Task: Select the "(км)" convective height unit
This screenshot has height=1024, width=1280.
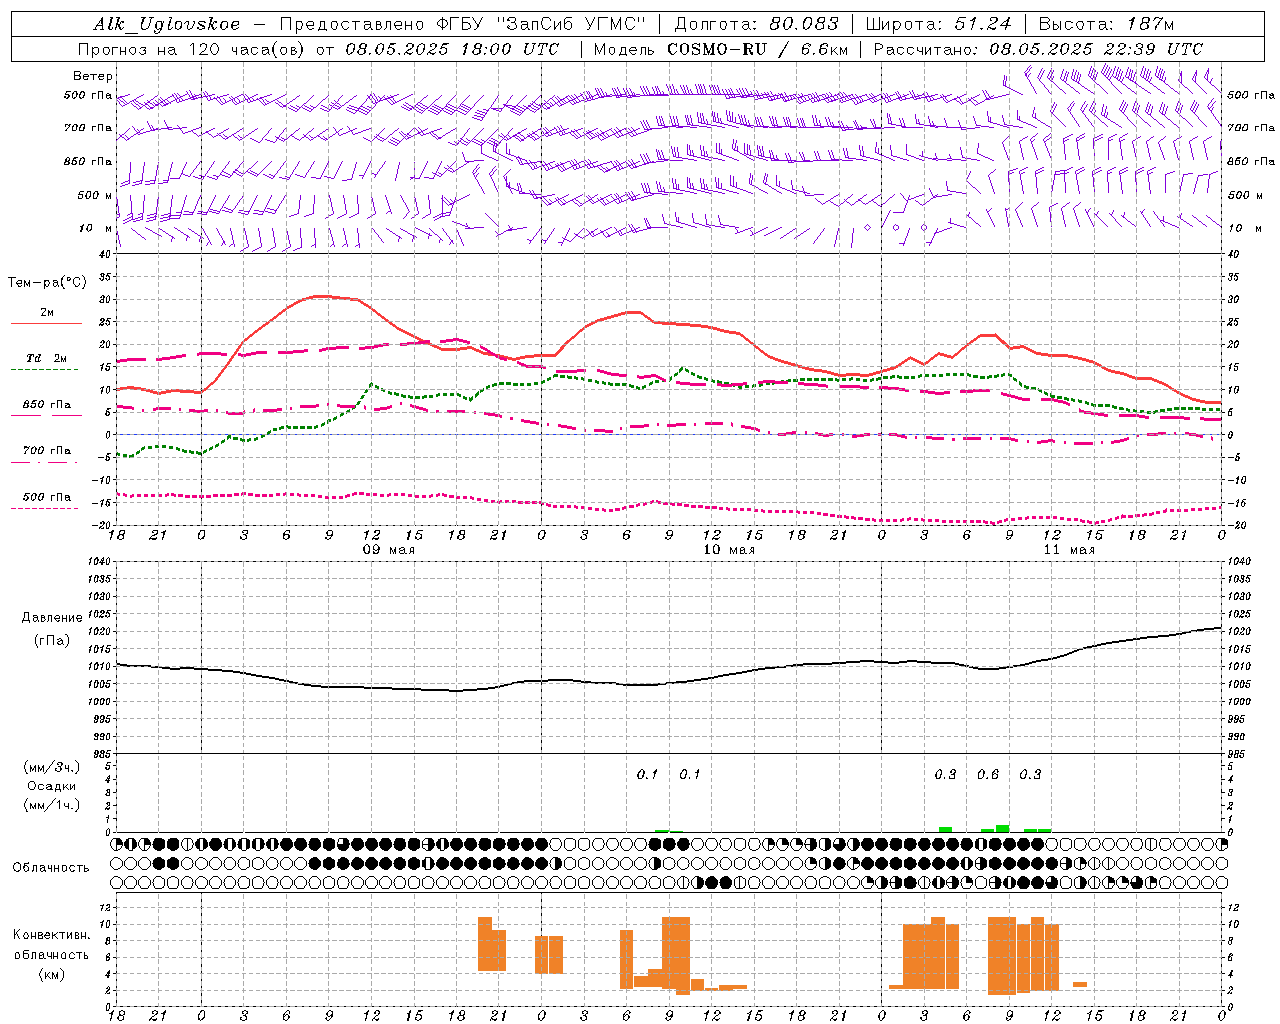Action: 51,974
